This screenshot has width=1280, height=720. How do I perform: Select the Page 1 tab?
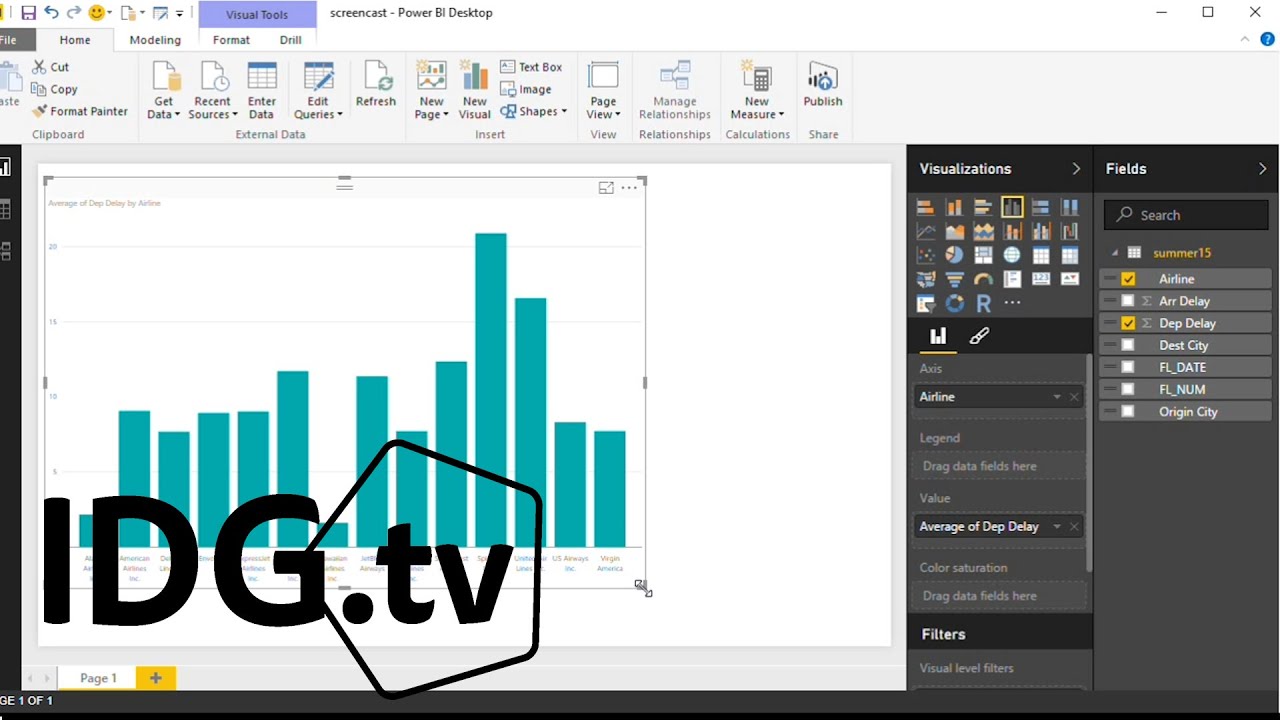98,678
